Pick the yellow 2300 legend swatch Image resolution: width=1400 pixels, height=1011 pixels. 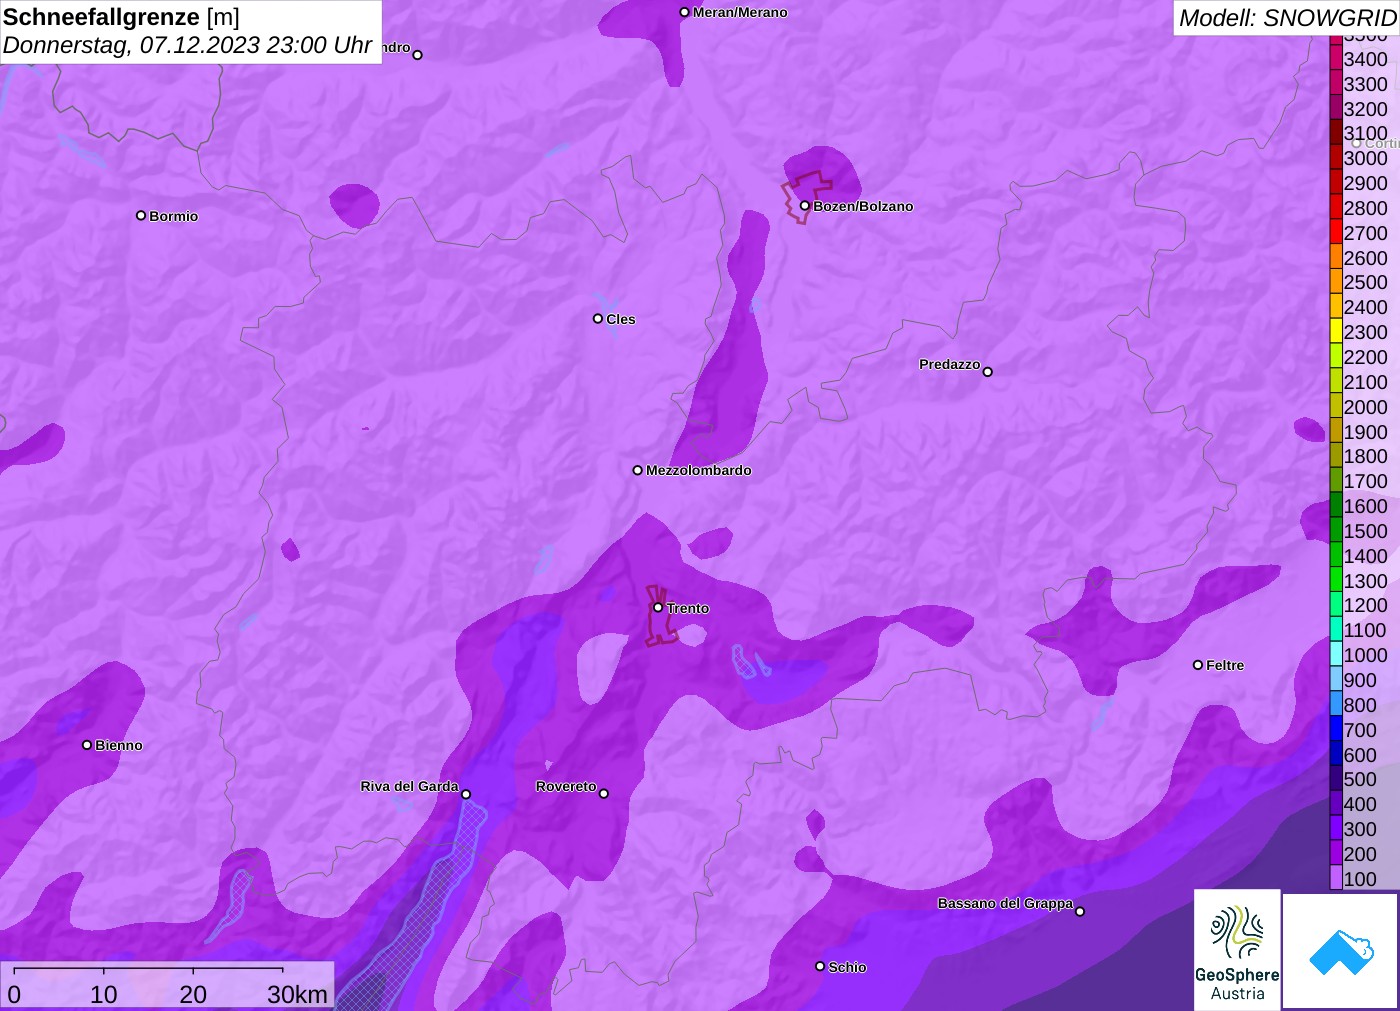click(1336, 332)
